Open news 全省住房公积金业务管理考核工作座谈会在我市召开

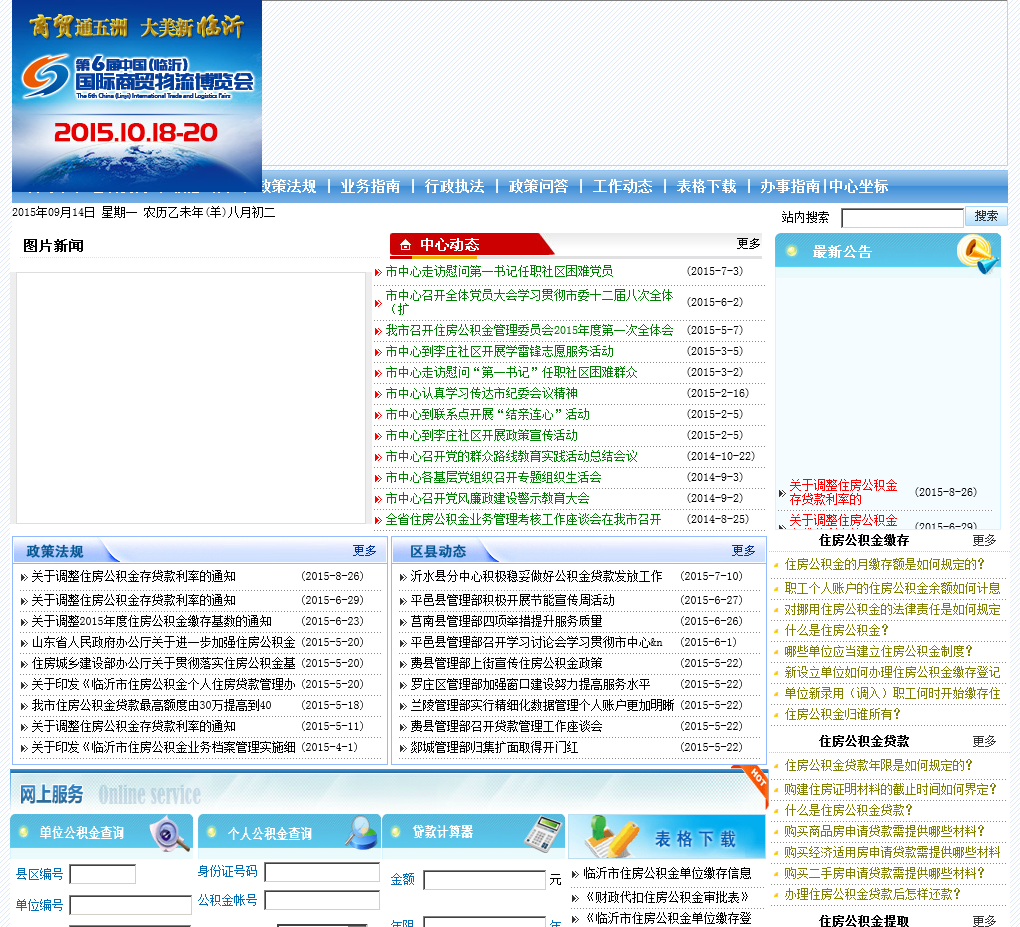pyautogui.click(x=523, y=519)
